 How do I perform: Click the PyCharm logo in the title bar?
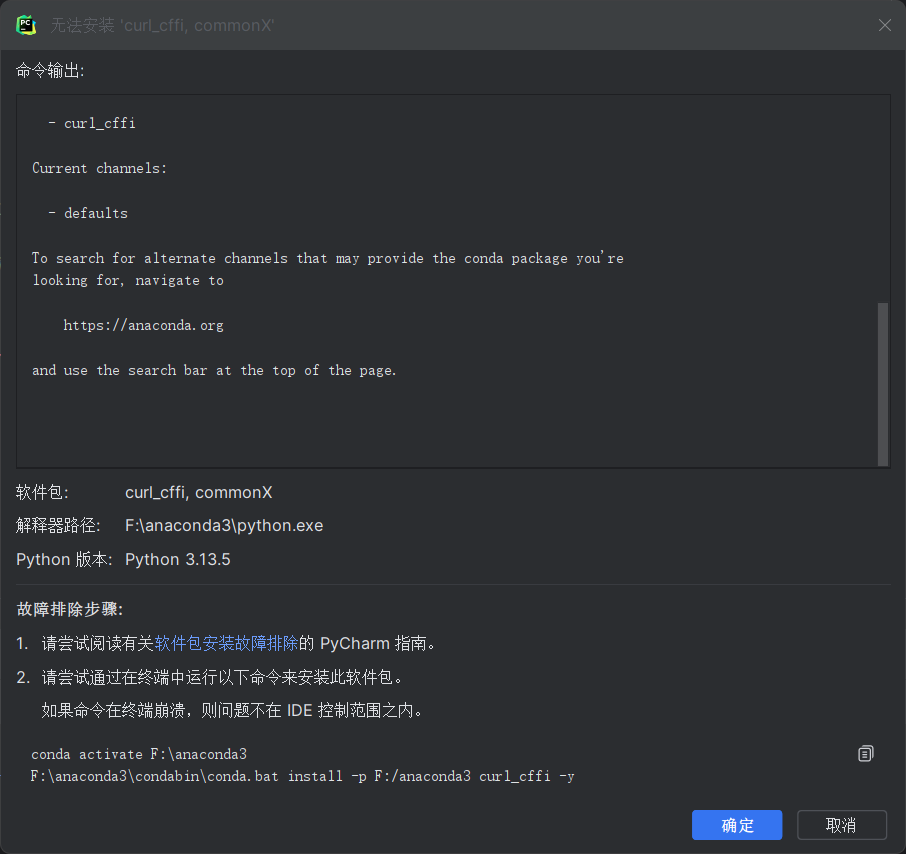pyautogui.click(x=26, y=25)
